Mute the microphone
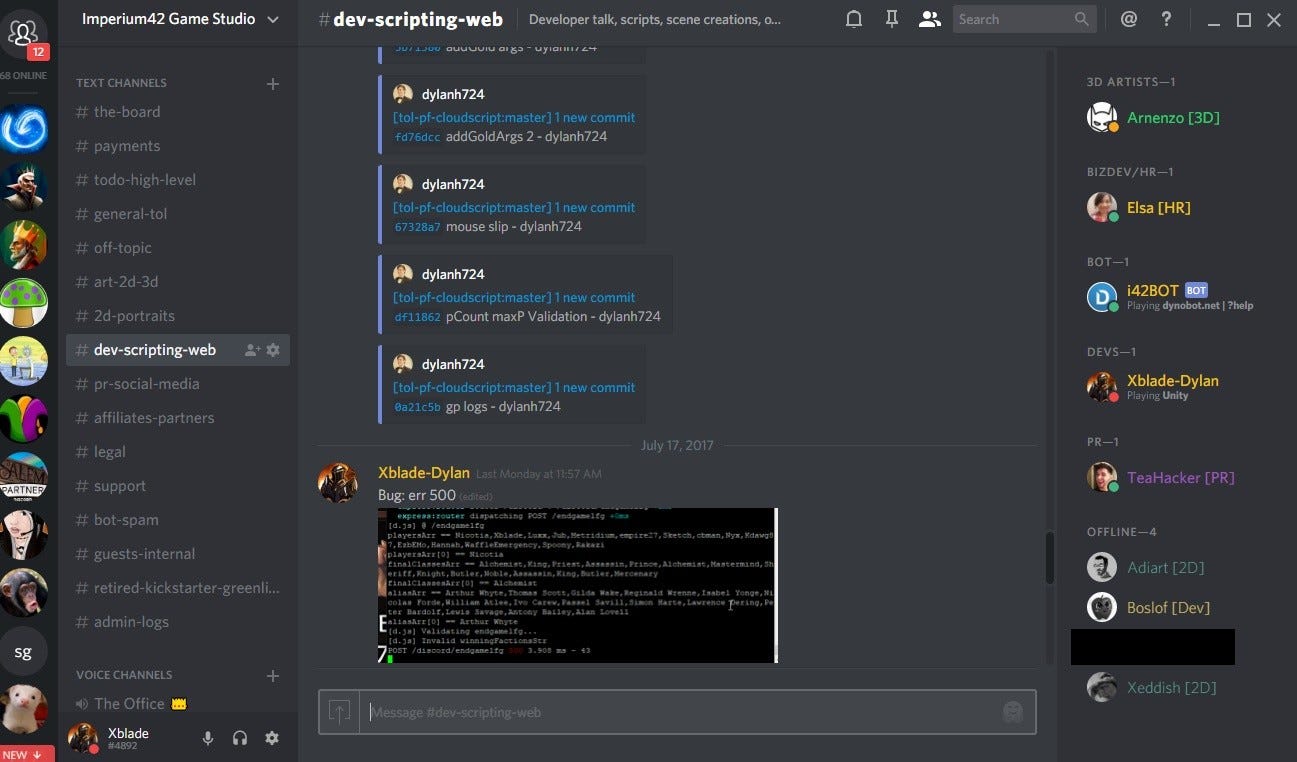 [x=208, y=738]
